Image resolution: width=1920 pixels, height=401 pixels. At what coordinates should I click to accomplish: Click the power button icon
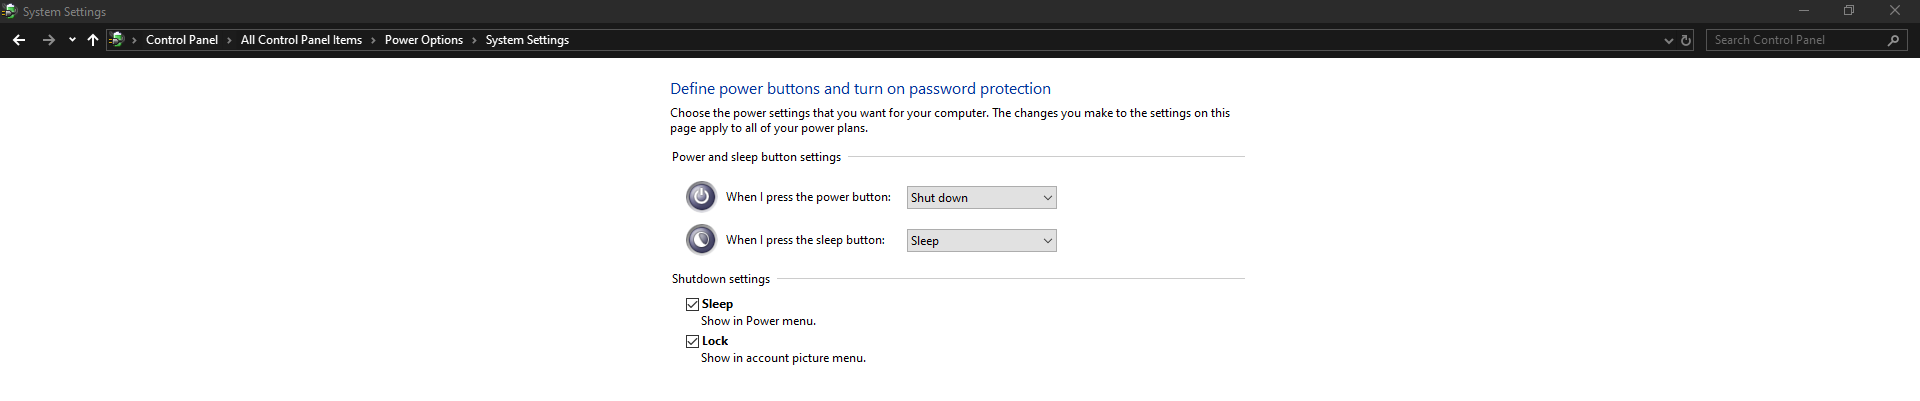pos(701,197)
